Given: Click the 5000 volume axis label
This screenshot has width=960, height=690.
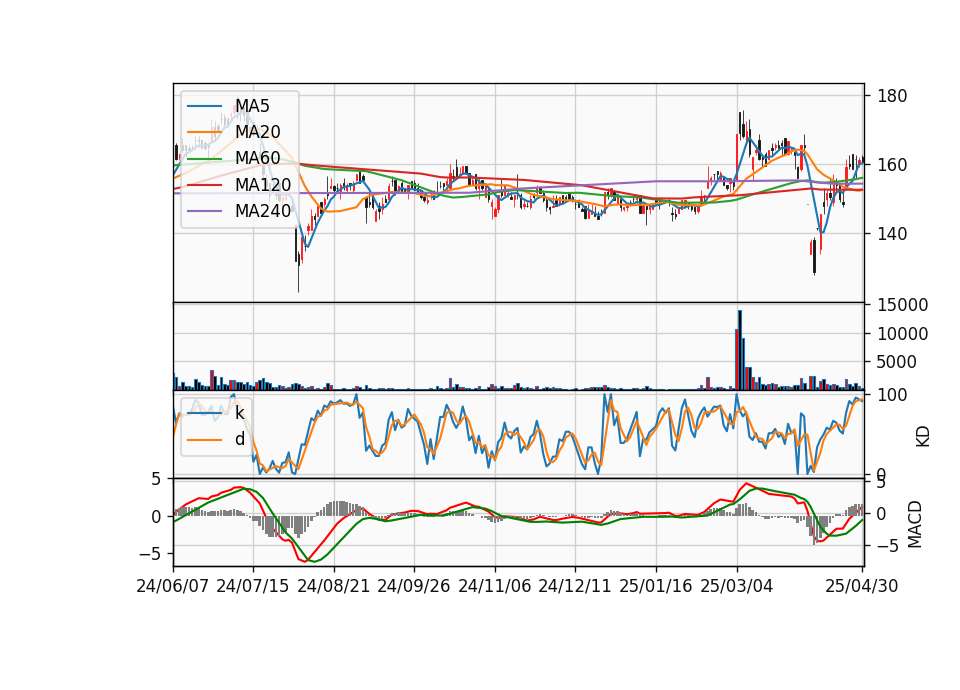Looking at the screenshot, I should tap(897, 362).
